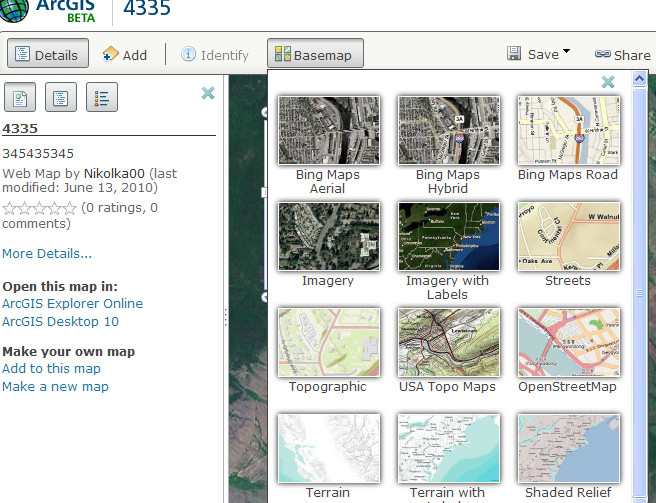The image size is (656, 503).
Task: Rate the map with the star rating
Action: (40, 208)
